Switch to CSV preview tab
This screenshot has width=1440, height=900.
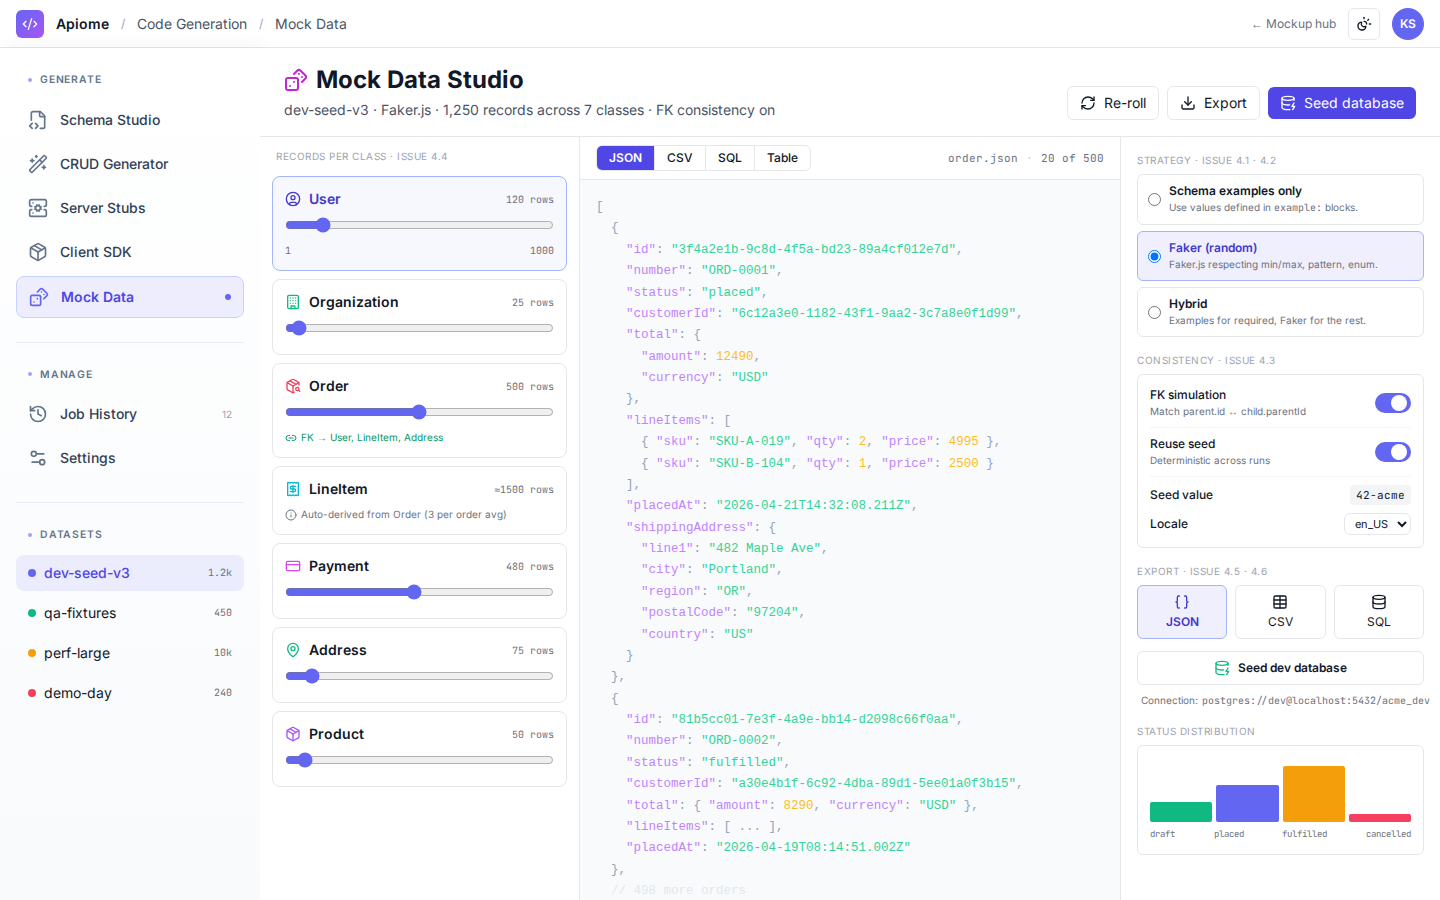[x=680, y=158]
